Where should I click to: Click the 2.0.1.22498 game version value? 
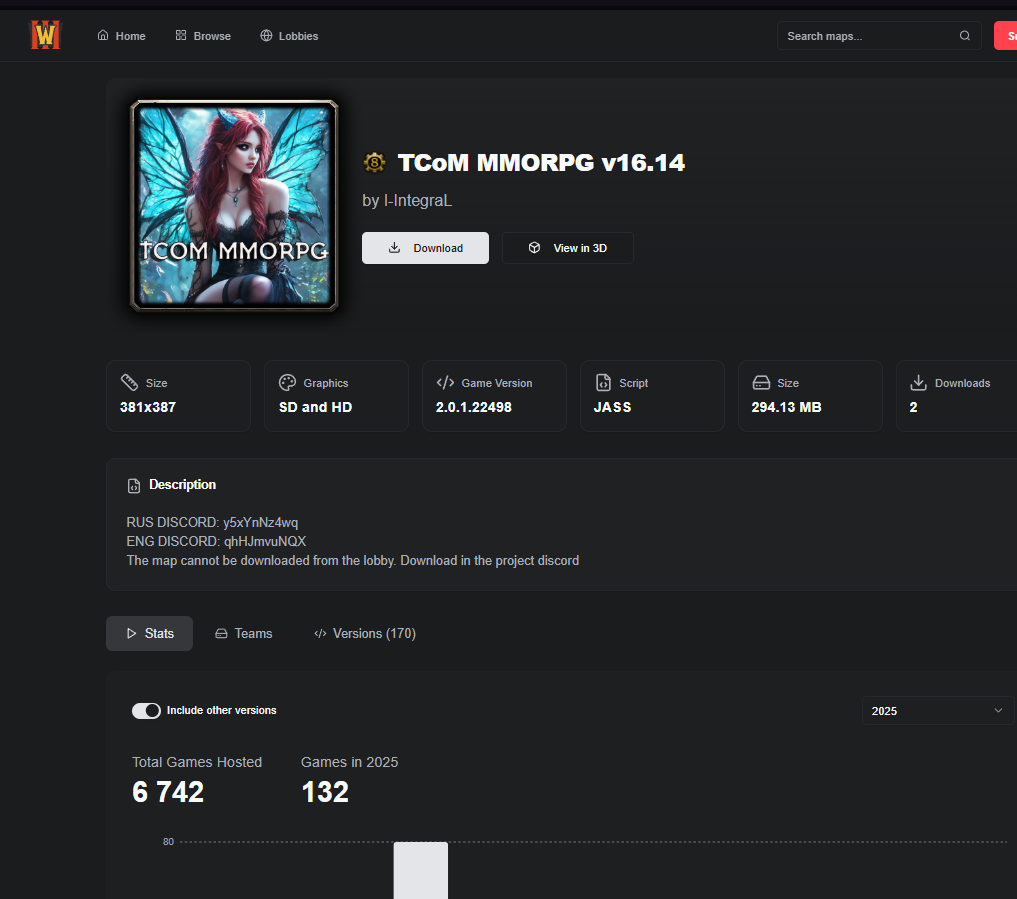point(473,407)
